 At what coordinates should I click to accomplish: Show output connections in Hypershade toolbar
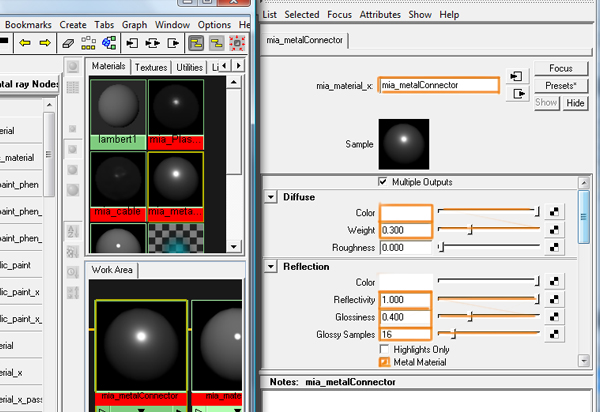pyautogui.click(x=173, y=43)
